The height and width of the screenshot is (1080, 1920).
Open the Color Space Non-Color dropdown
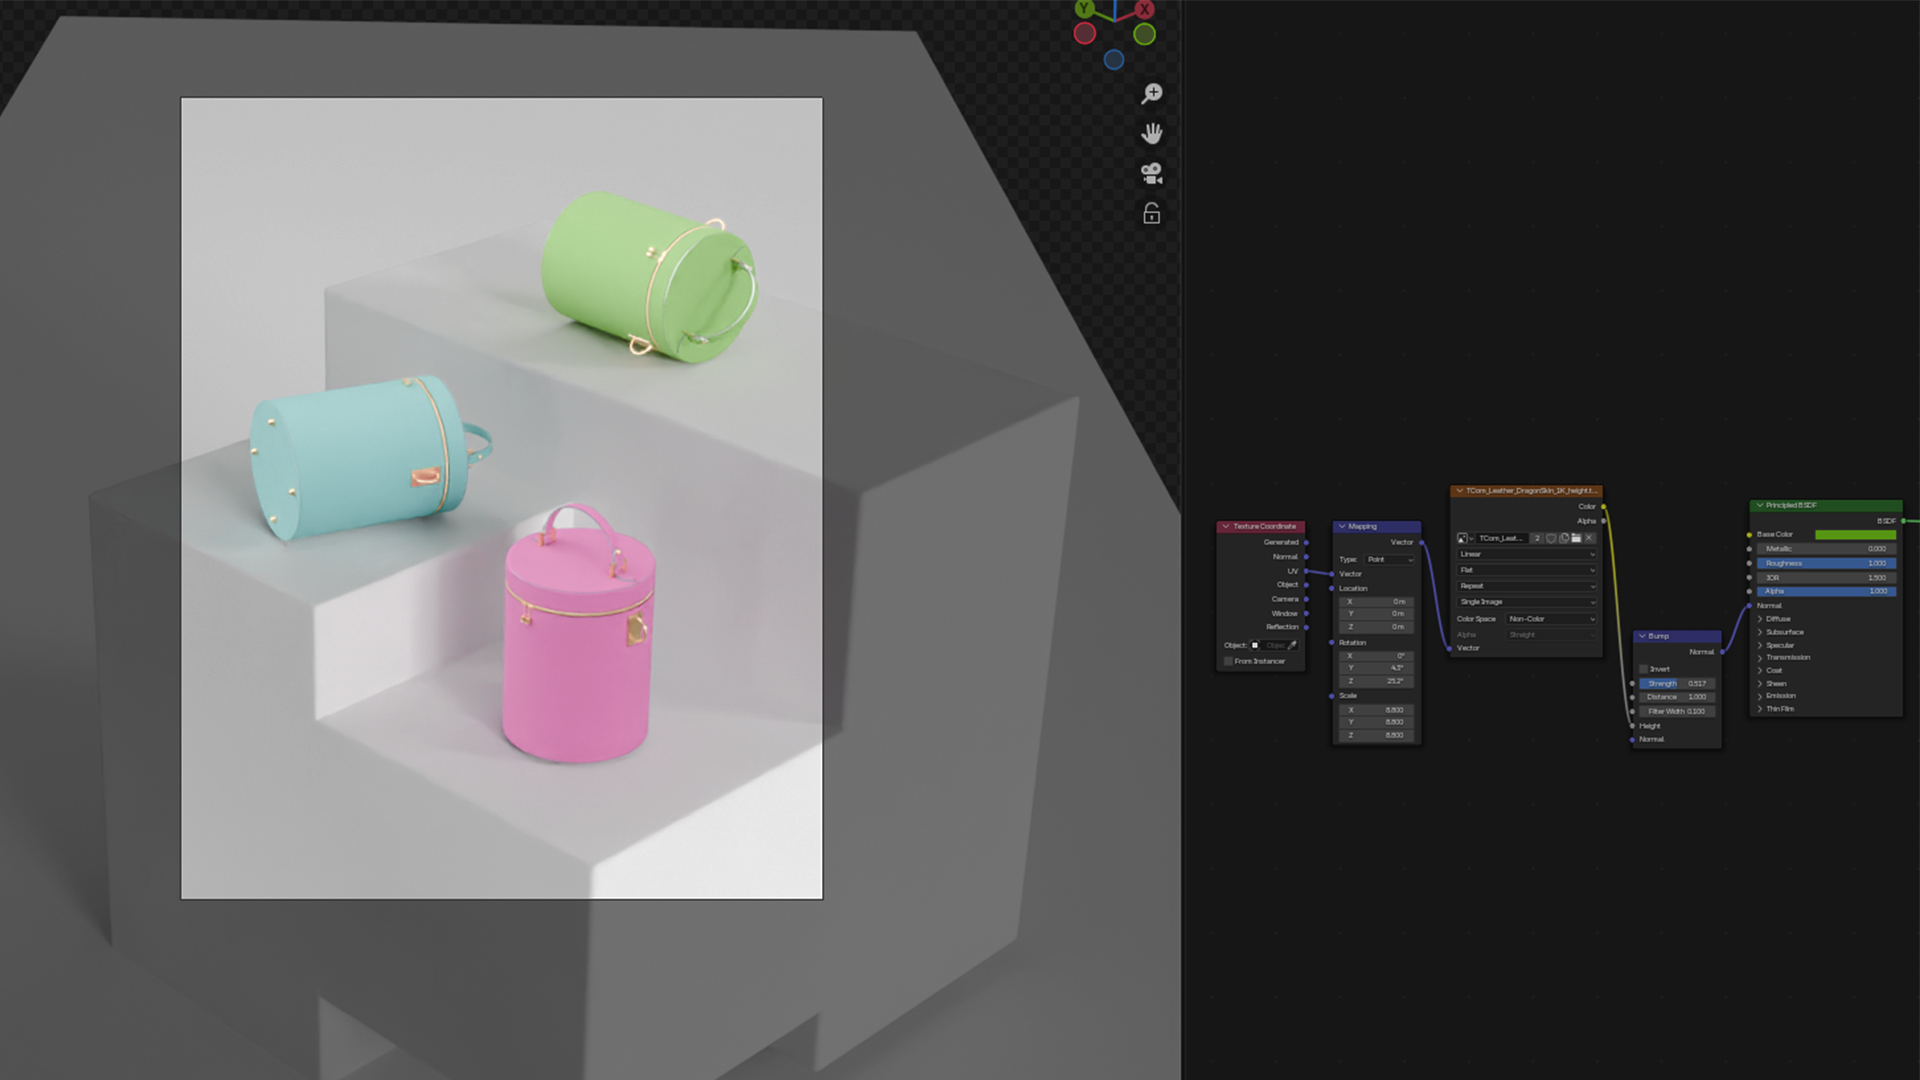pos(1550,619)
